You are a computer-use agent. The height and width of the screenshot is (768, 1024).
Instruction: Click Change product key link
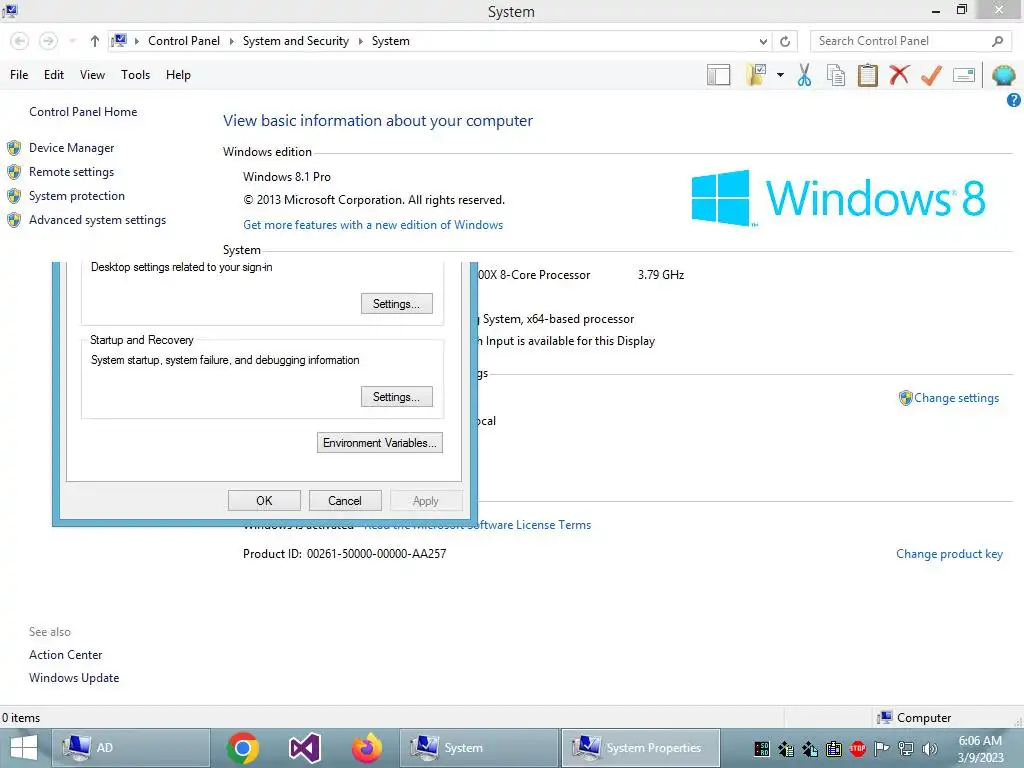click(949, 554)
